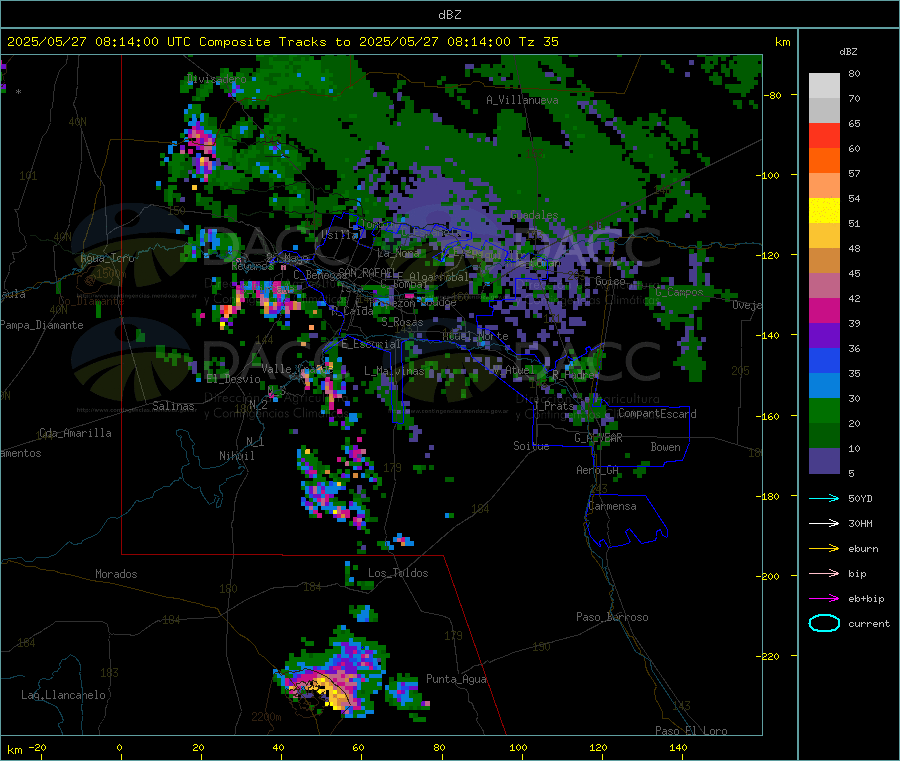This screenshot has width=900, height=761.
Task: Pick the bright green 30 dBZ swatch
Action: (824, 410)
